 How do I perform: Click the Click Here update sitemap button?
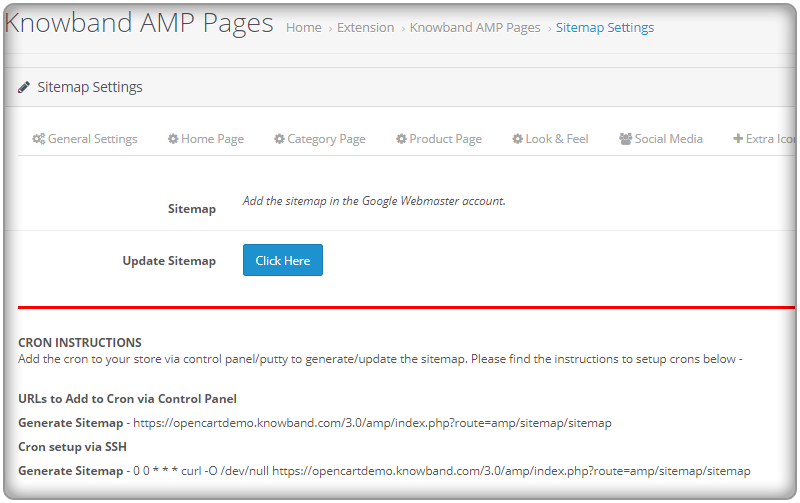click(x=283, y=260)
